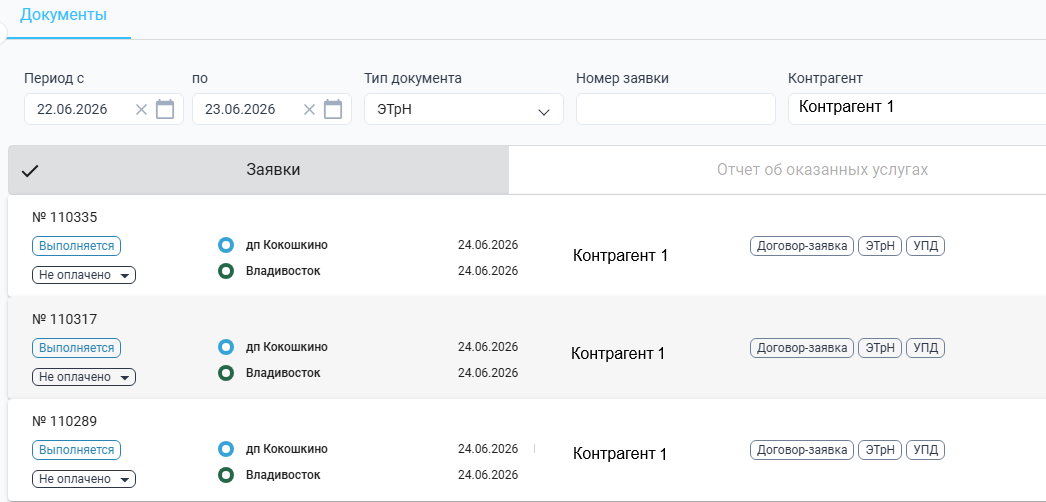Click the Период с date input
Viewport: 1046px width, 502px height.
coord(104,109)
